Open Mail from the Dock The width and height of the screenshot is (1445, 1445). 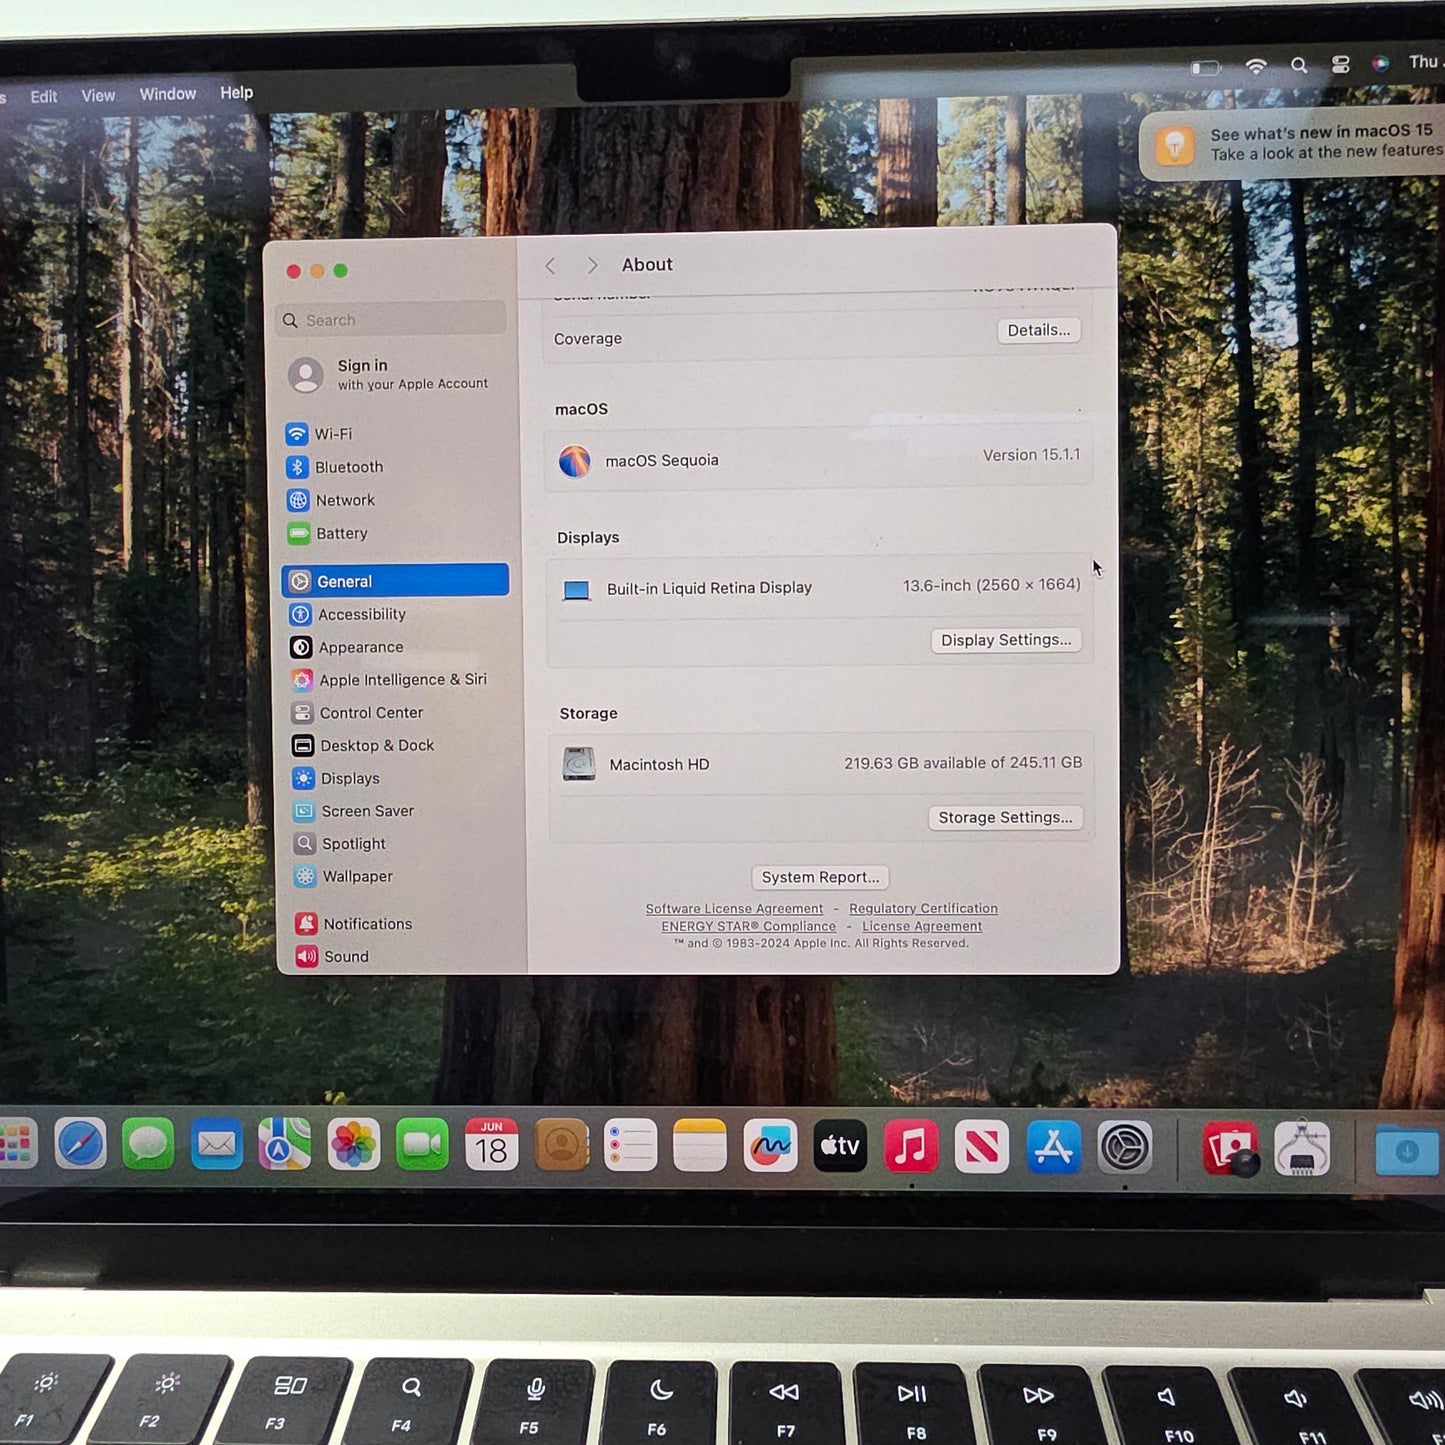tap(216, 1144)
